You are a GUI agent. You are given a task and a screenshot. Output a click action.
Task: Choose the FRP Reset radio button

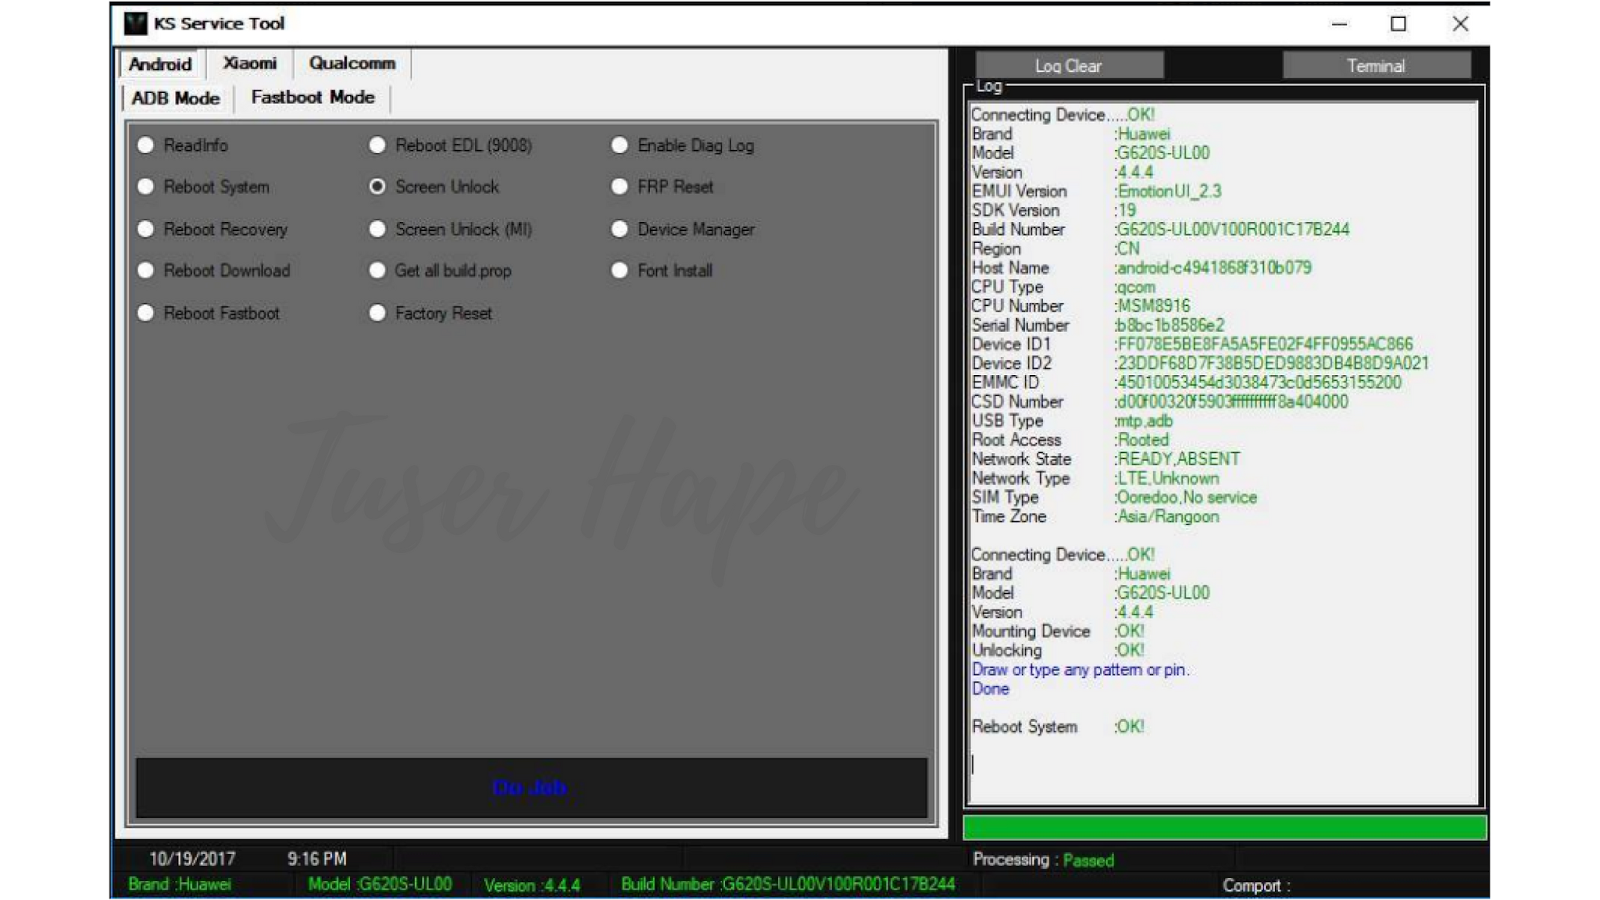tap(620, 187)
